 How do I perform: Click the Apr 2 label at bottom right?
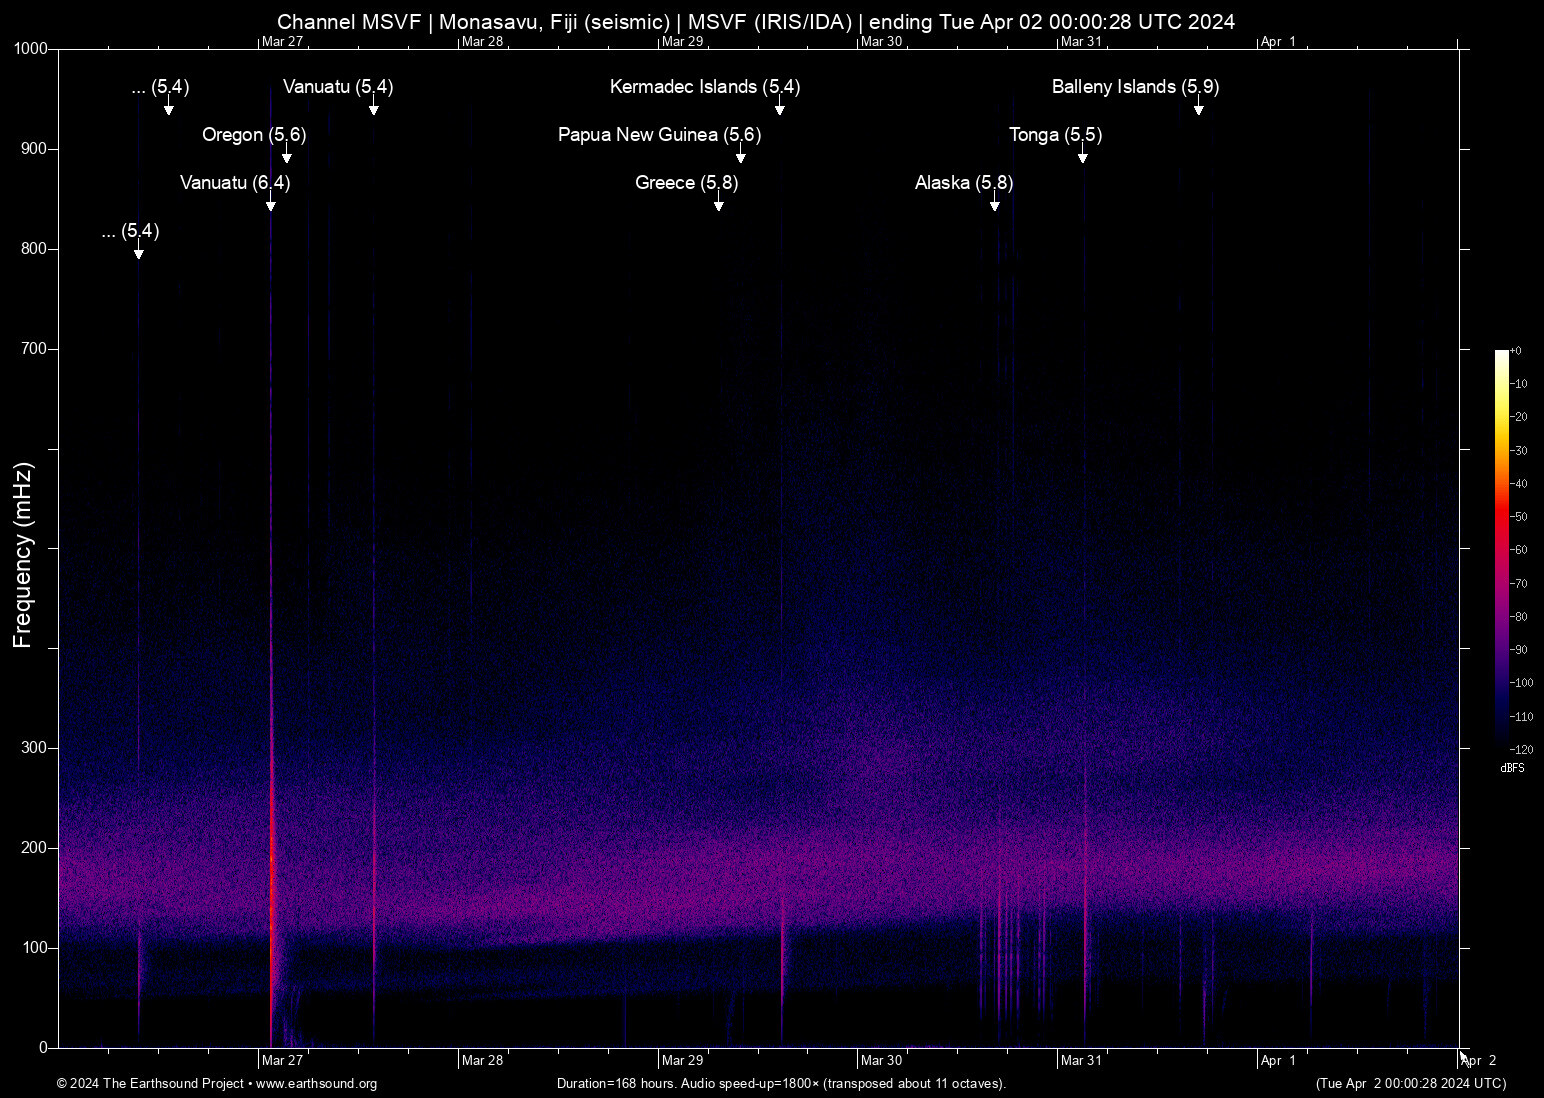[1480, 1060]
